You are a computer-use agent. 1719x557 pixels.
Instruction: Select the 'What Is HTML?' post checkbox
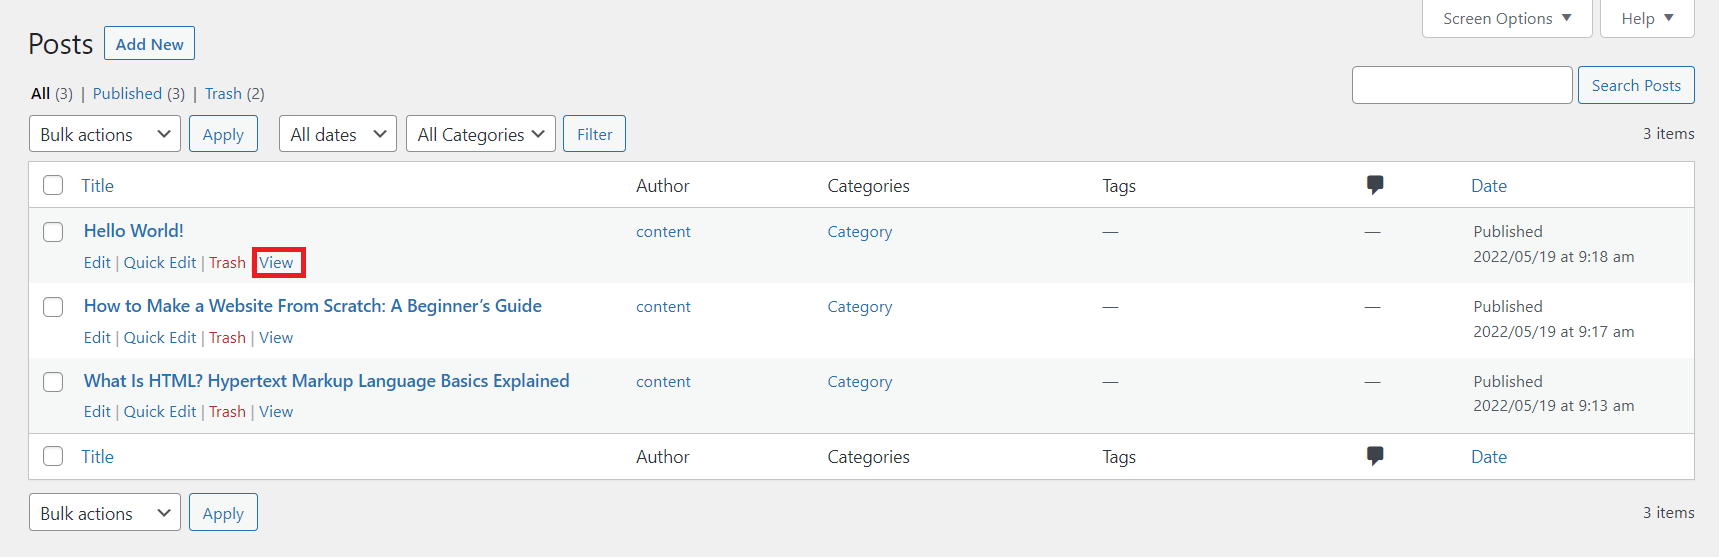tap(53, 382)
